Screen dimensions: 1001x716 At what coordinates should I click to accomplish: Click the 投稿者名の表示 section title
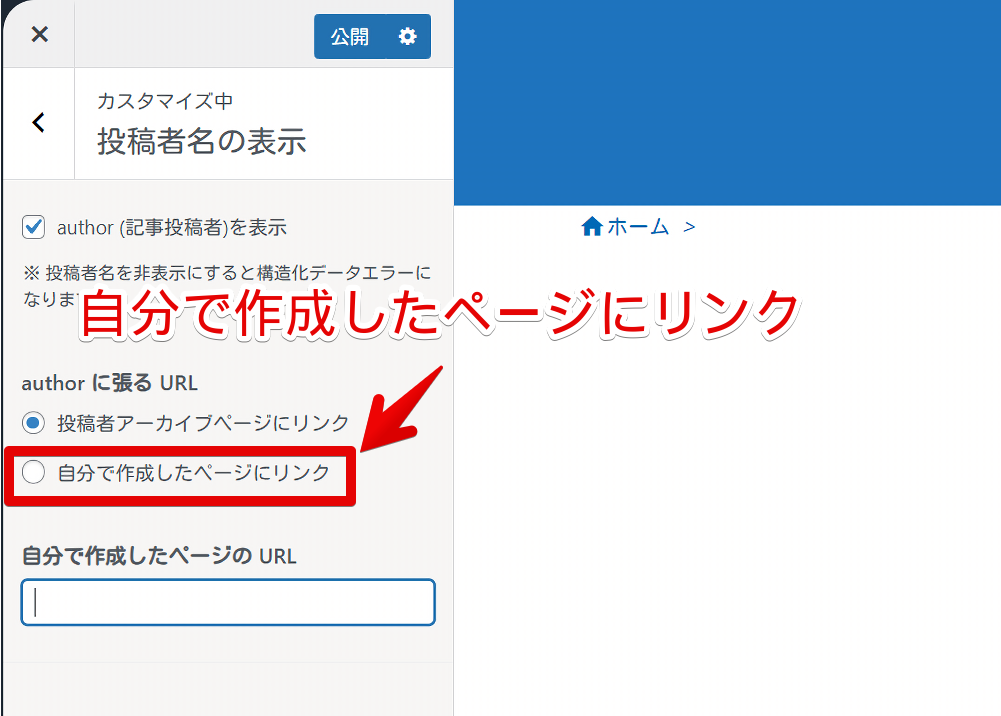tap(202, 141)
